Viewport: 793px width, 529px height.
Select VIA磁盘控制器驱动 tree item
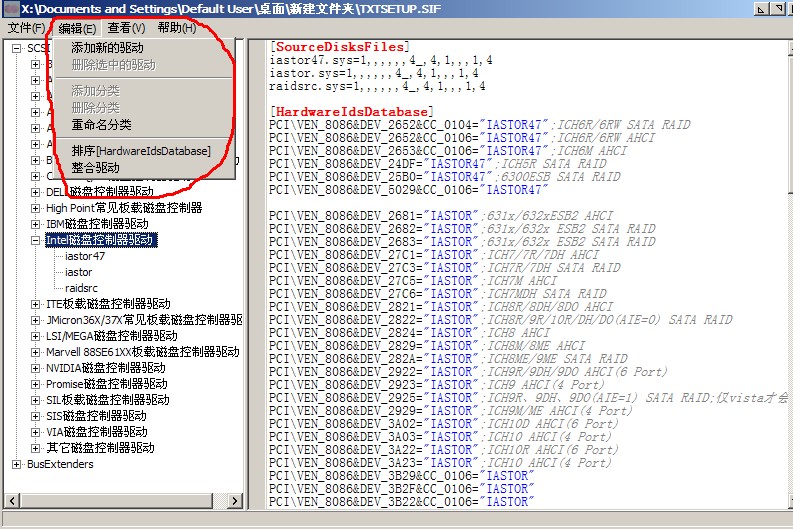pyautogui.click(x=97, y=432)
